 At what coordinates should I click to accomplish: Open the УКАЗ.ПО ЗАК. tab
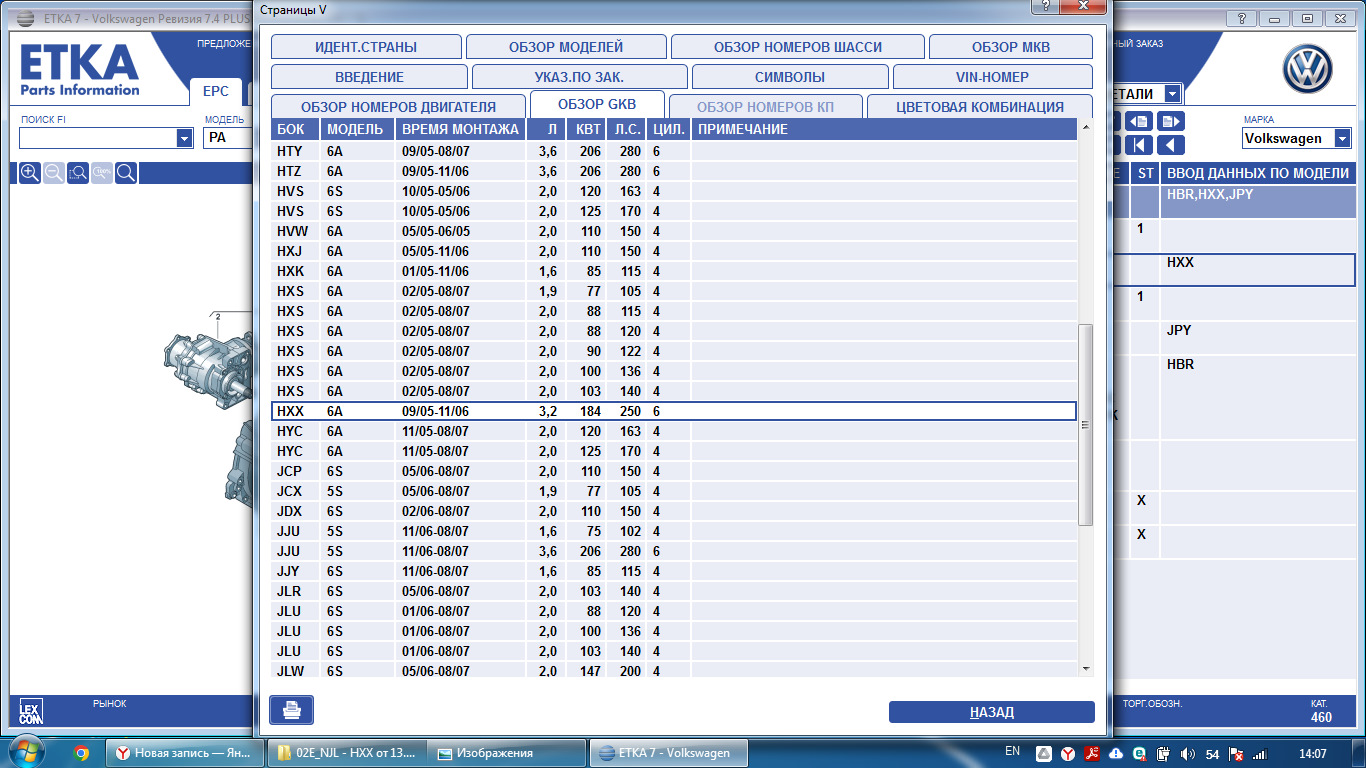click(x=580, y=77)
